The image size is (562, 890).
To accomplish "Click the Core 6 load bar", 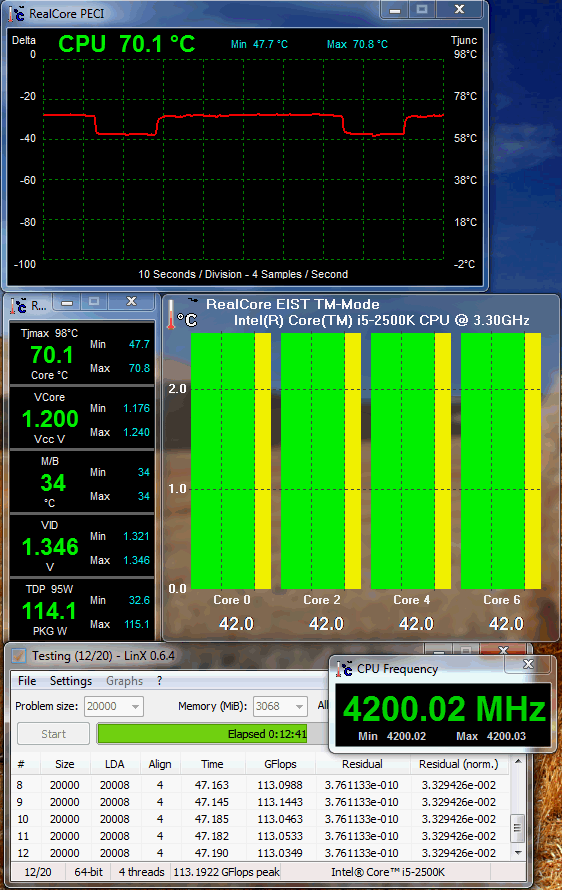I will coord(501,461).
